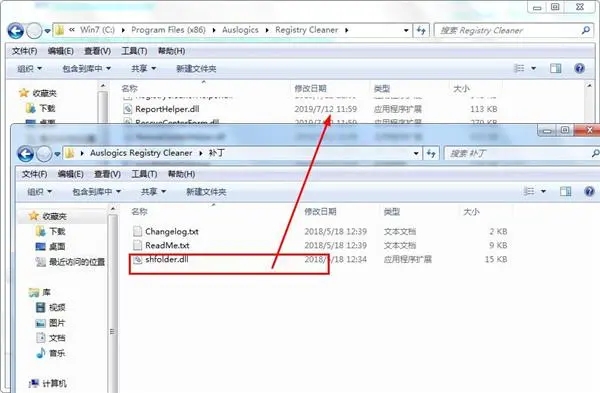Click 新建文件夹 in 补丁 window
The height and width of the screenshot is (393, 600).
(x=206, y=192)
